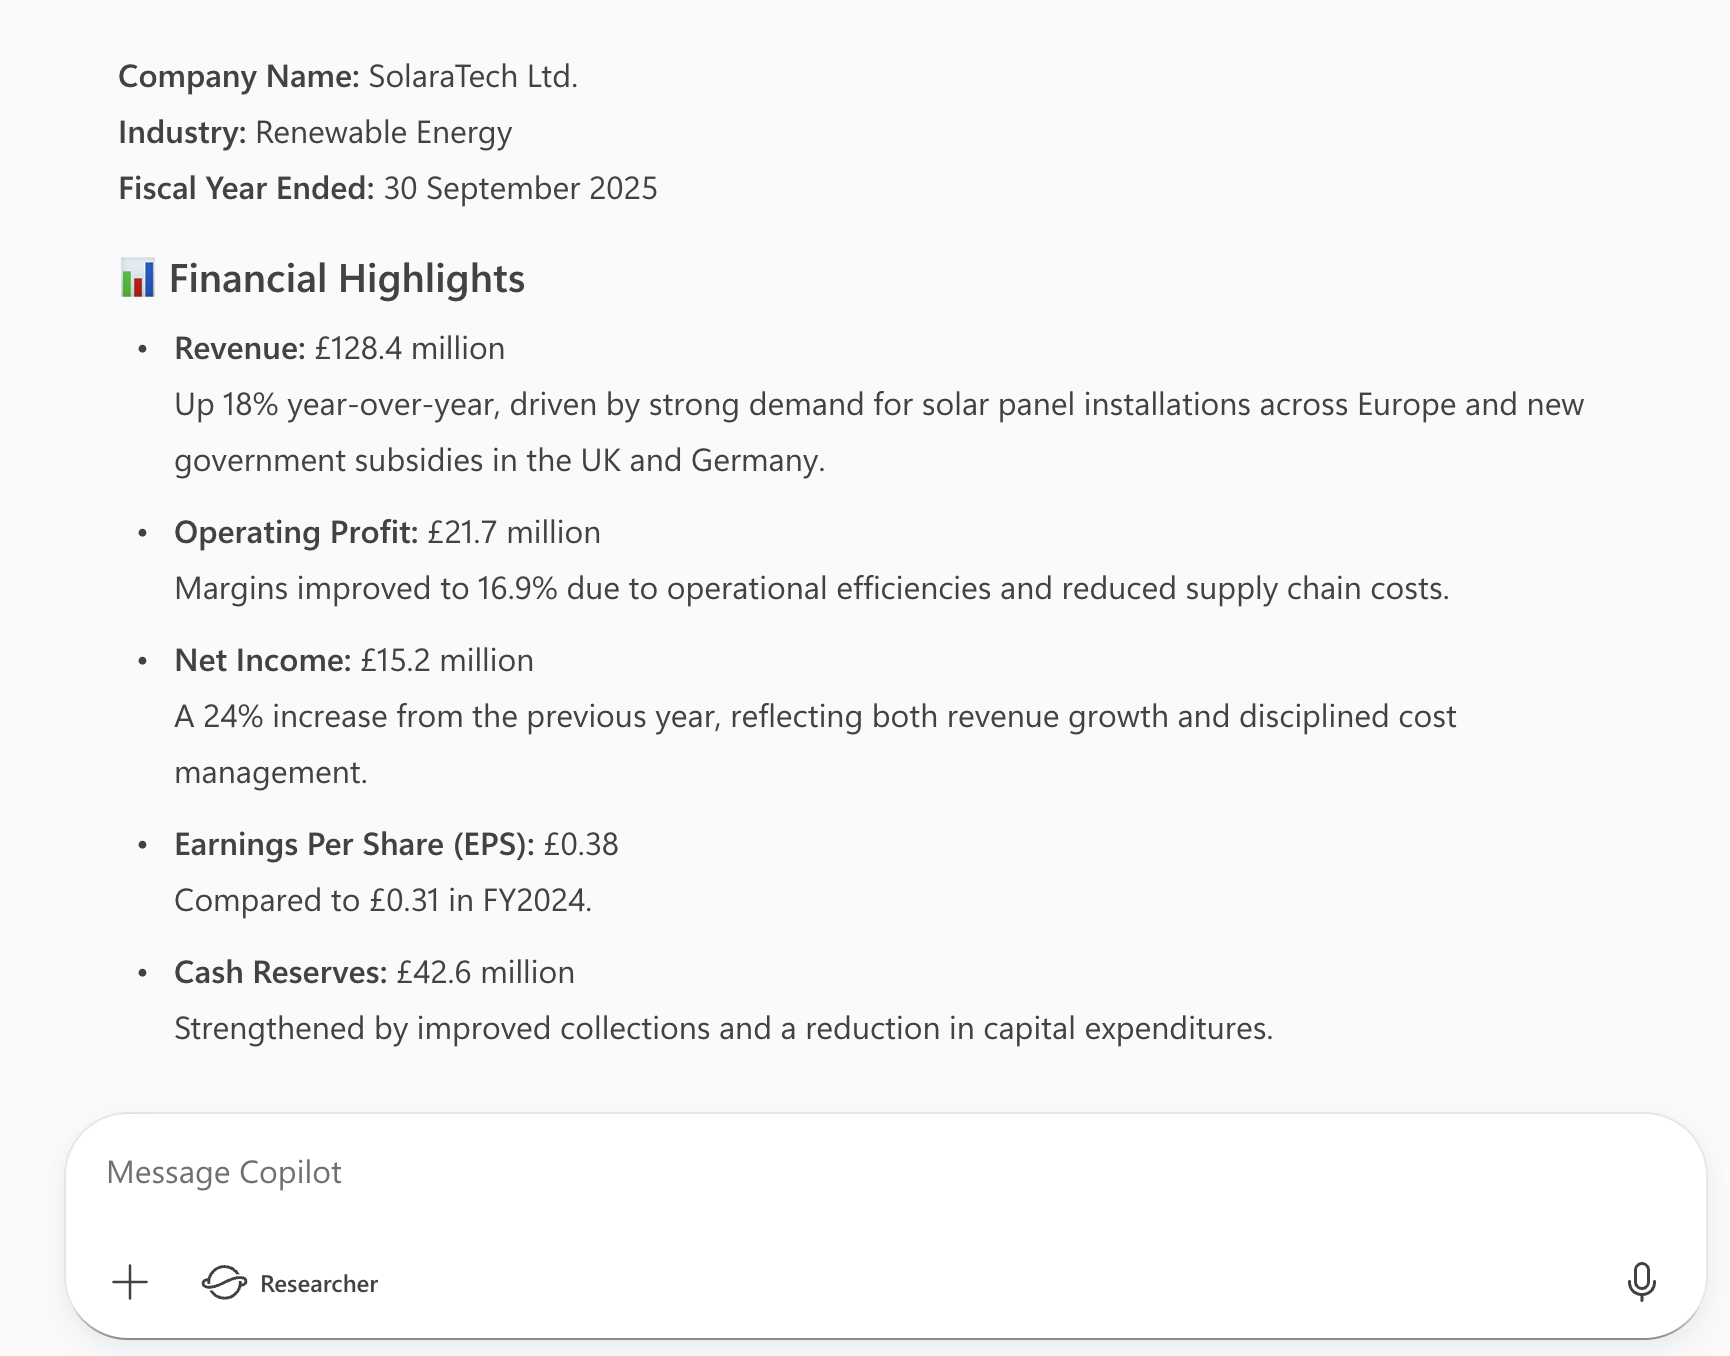1730x1356 pixels.
Task: Click the Net Income bold label
Action: (262, 660)
